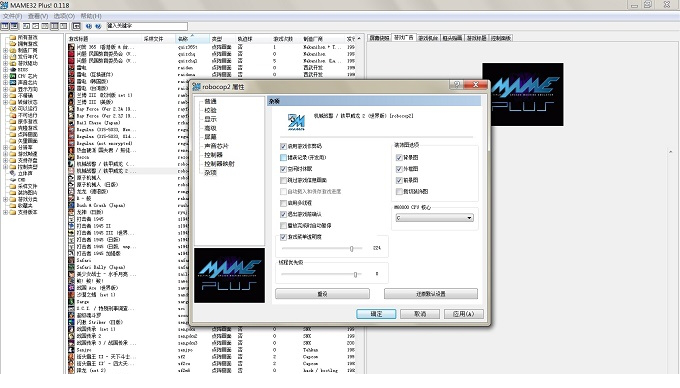Uncheck the 前景图 artwork checkbox
This screenshot has height=388, width=680.
[399, 180]
